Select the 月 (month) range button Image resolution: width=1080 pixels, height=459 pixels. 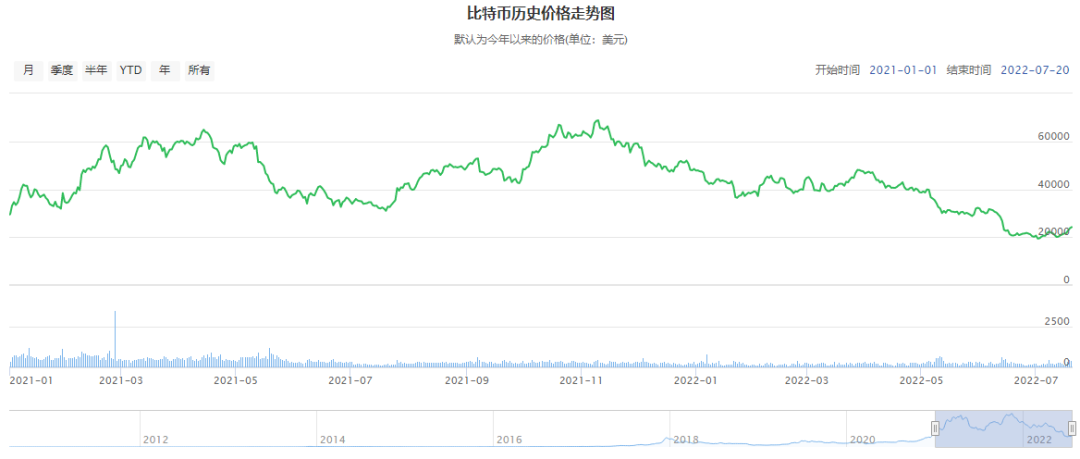[28, 70]
